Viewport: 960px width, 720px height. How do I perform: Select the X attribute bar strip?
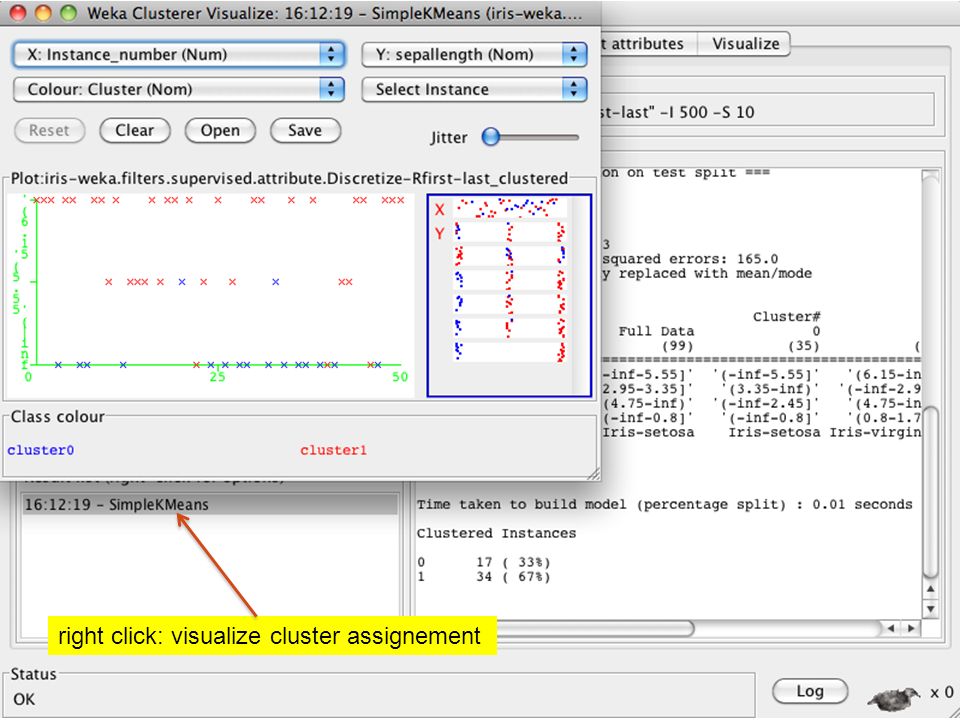tap(509, 208)
